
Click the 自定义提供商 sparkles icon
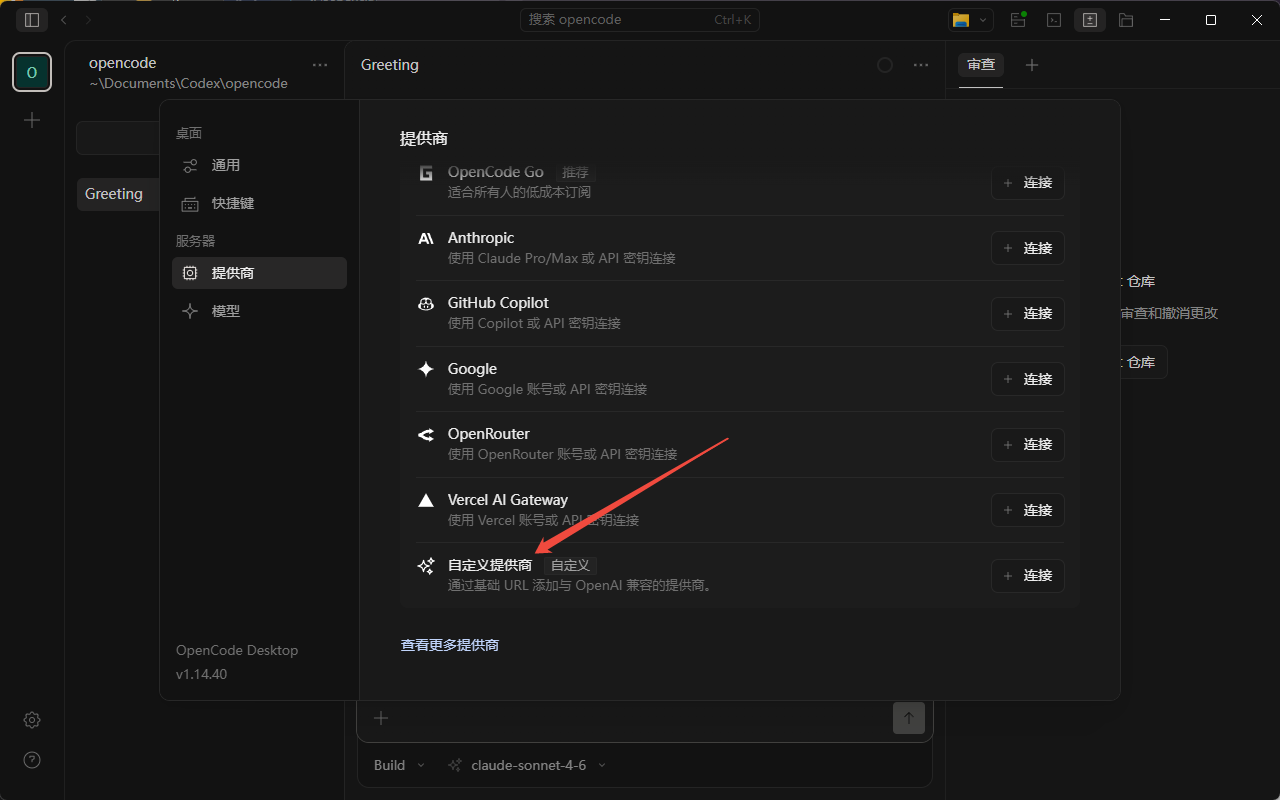[x=426, y=566]
